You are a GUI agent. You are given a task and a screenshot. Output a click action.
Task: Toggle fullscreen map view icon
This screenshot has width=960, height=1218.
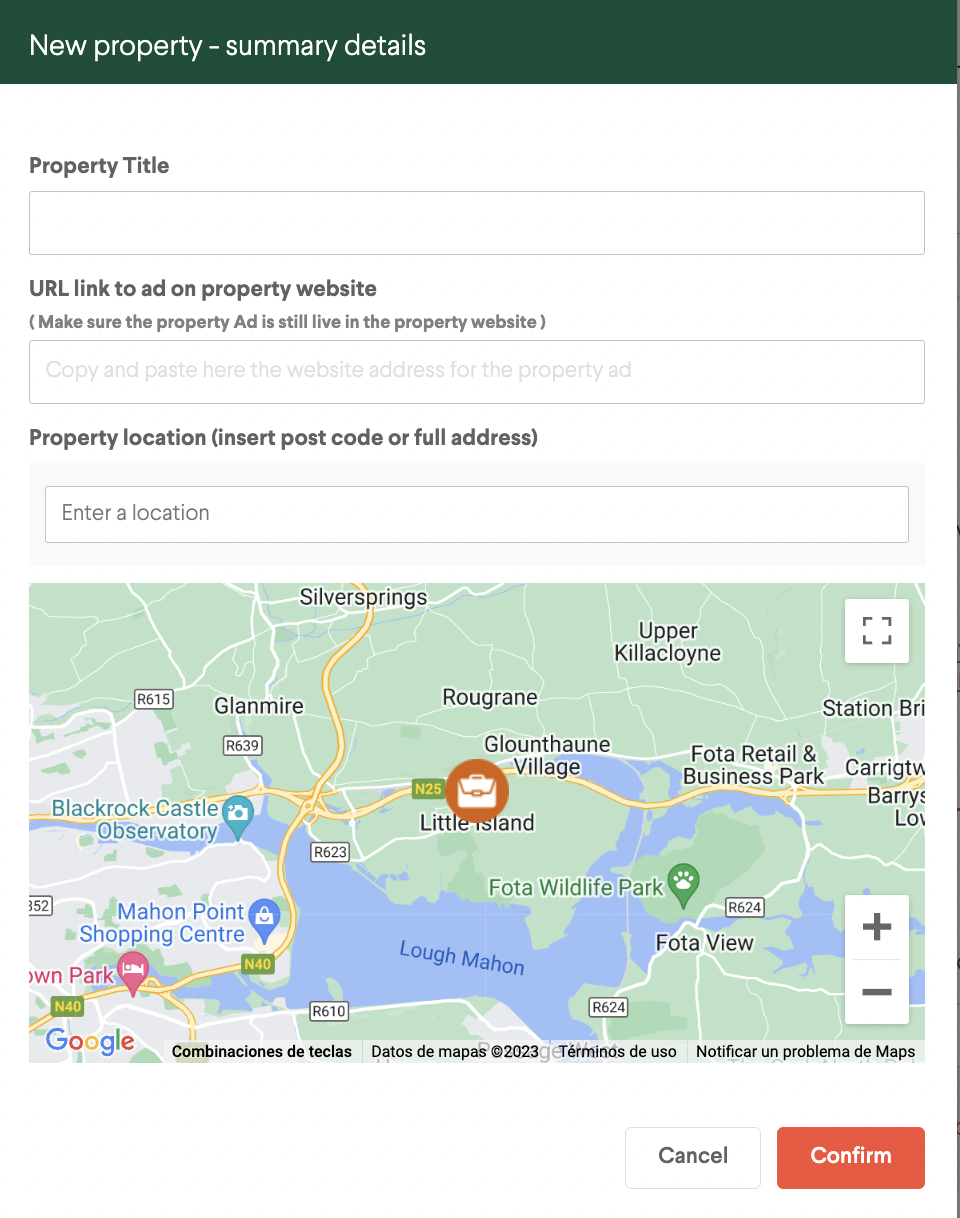click(x=877, y=631)
